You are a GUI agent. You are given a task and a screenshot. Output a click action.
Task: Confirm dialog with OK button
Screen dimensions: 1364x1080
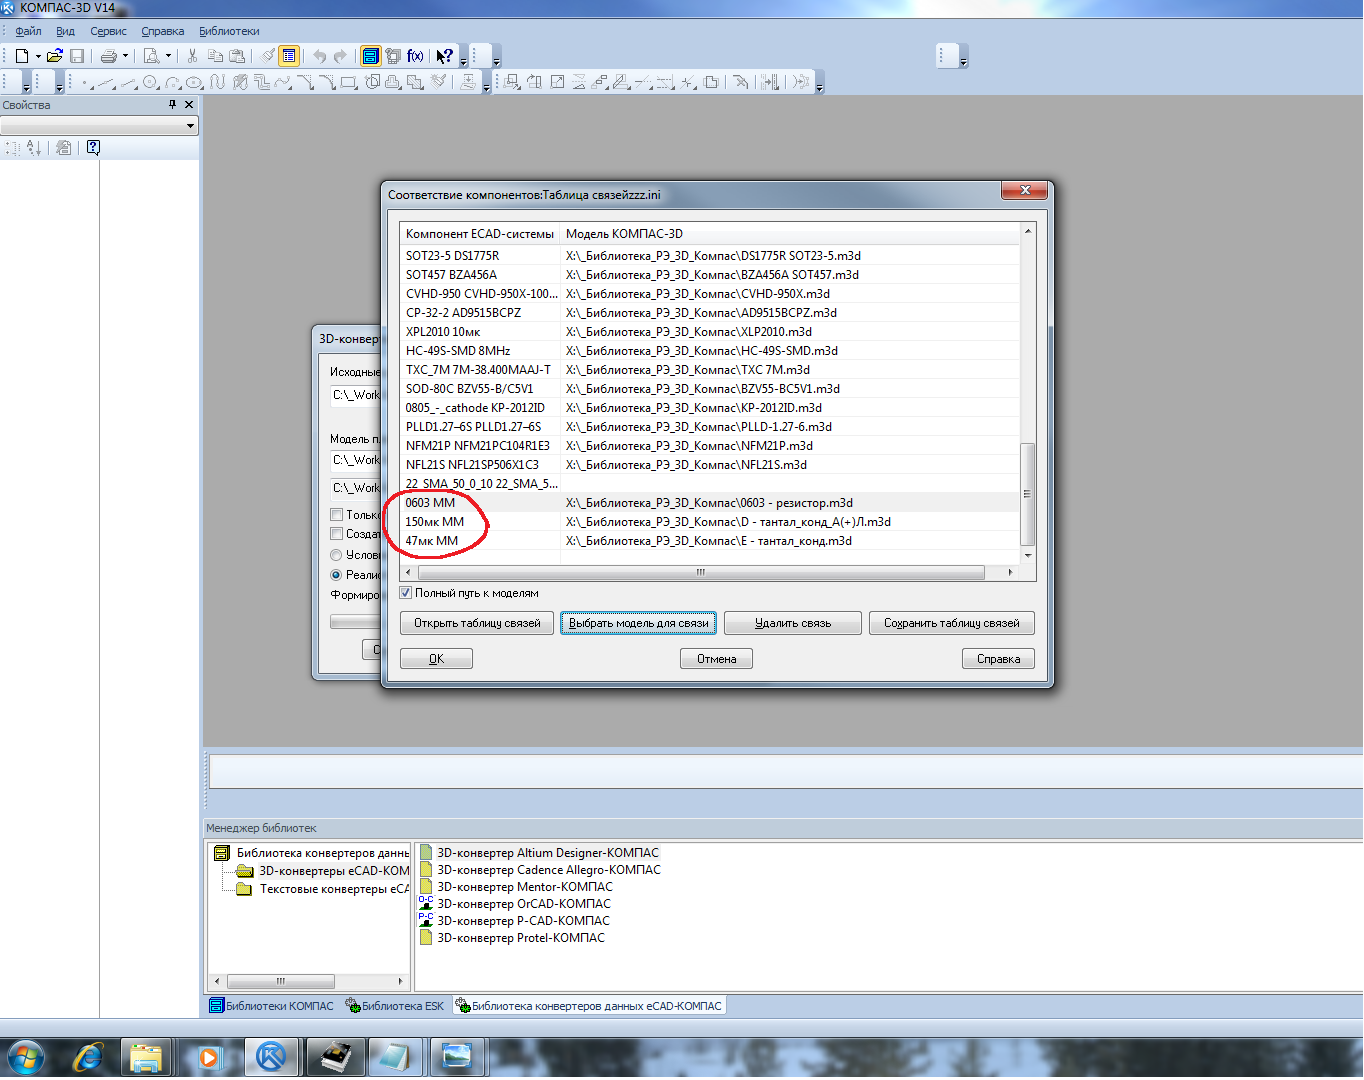coord(436,659)
